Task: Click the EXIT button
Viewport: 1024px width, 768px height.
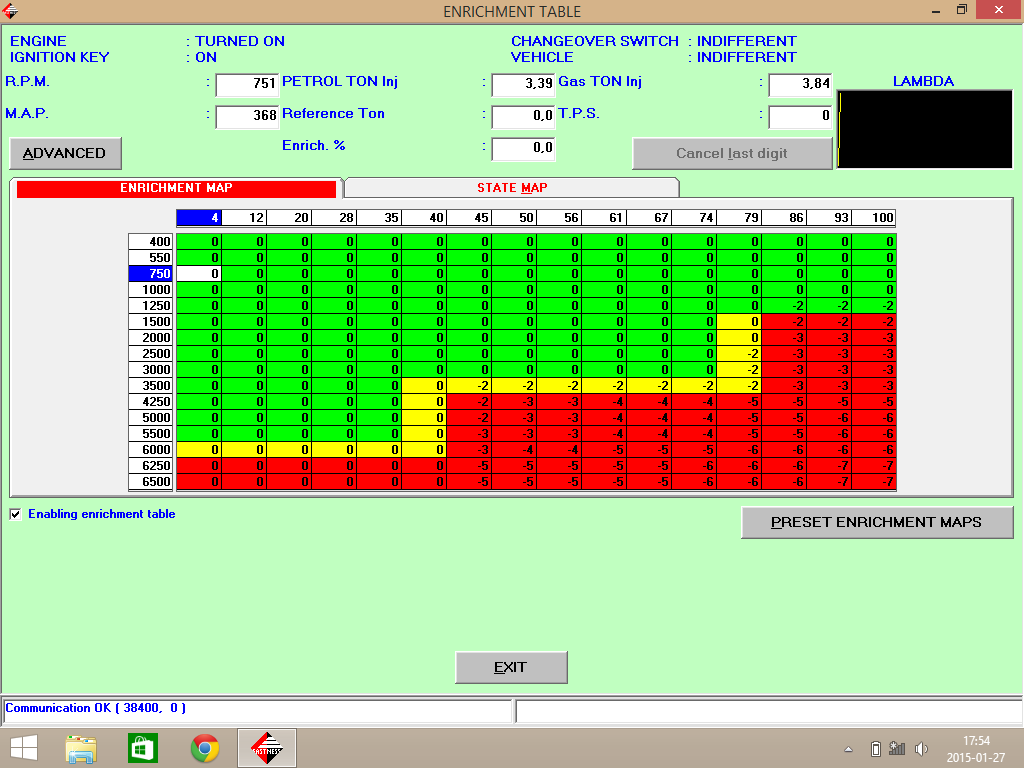Action: pyautogui.click(x=511, y=667)
